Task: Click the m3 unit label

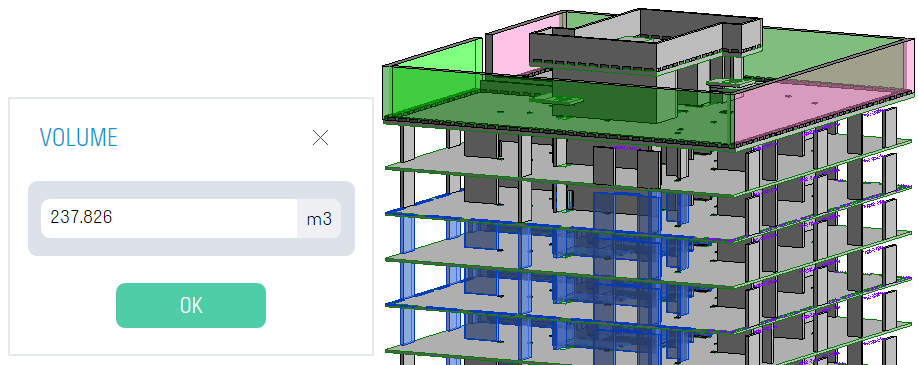Action: pos(319,219)
